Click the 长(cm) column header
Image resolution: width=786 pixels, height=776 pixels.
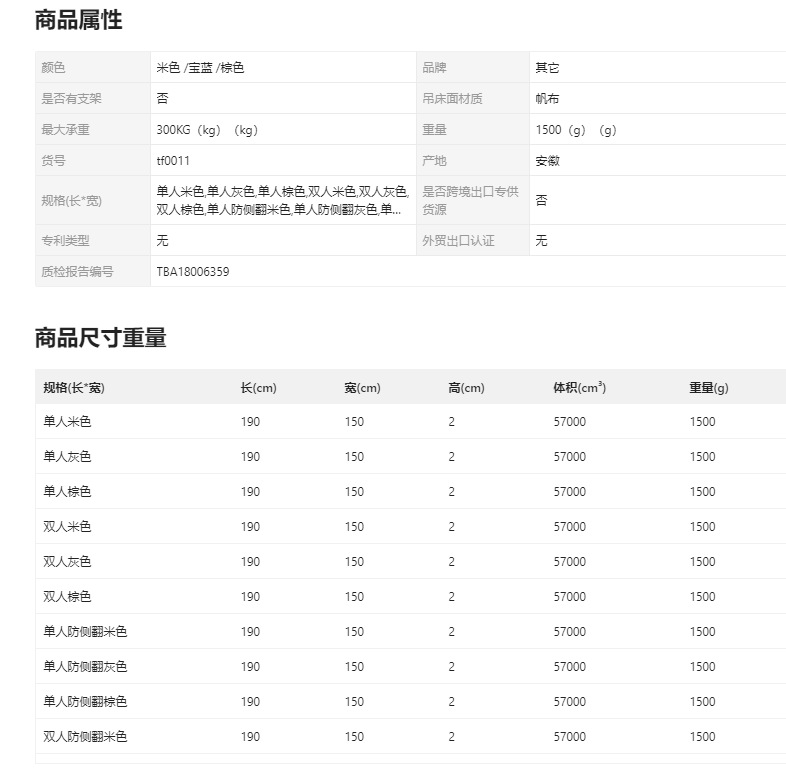pos(259,387)
